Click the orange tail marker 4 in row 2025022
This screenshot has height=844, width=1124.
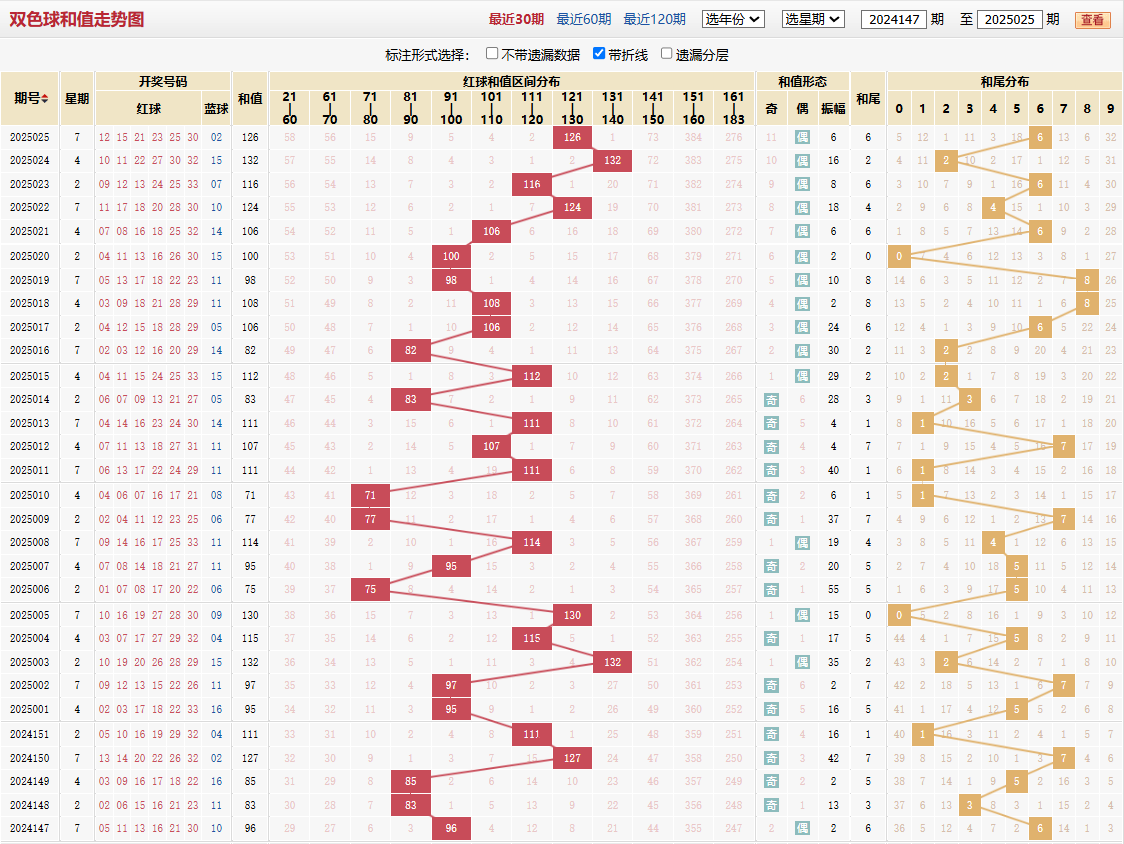(x=993, y=207)
